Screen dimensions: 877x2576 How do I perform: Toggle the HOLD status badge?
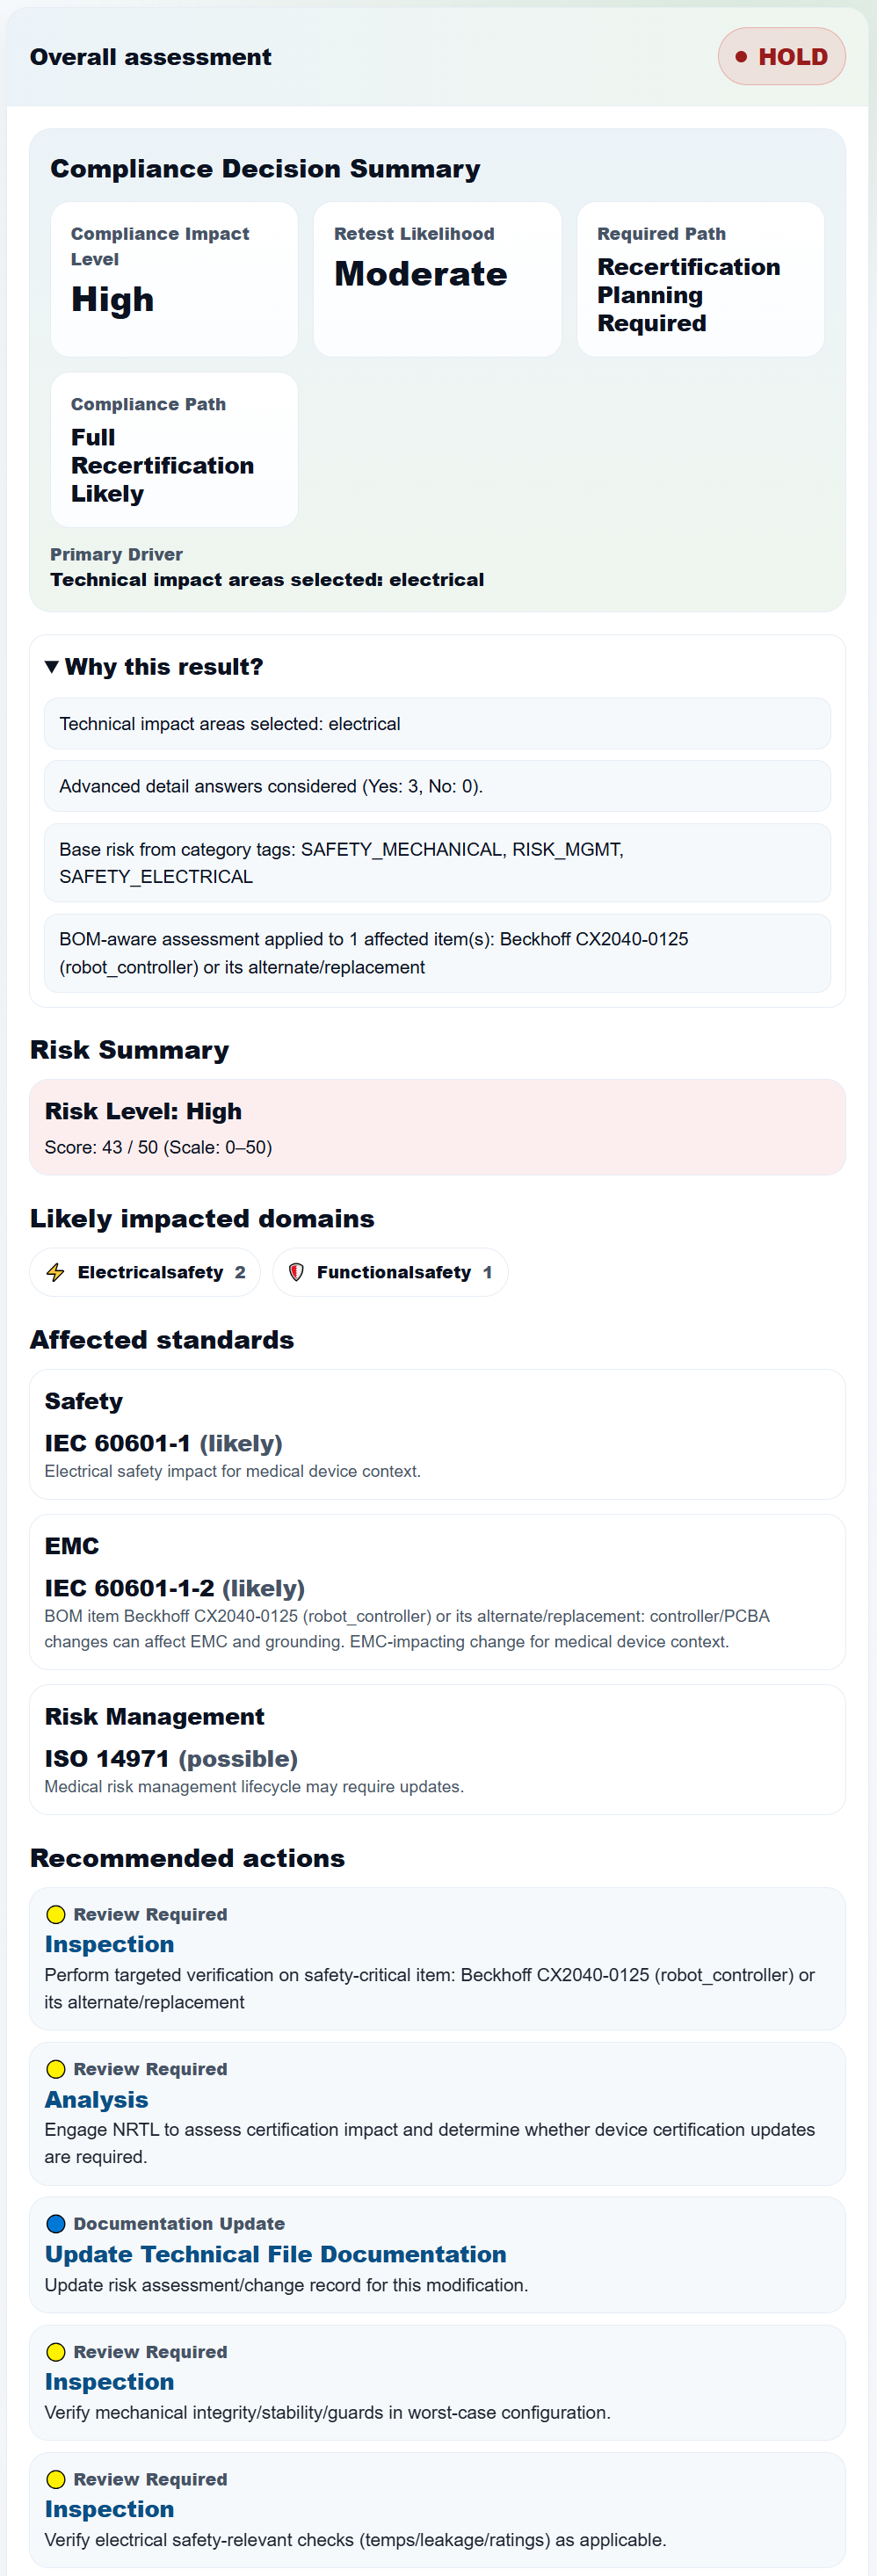tap(781, 57)
